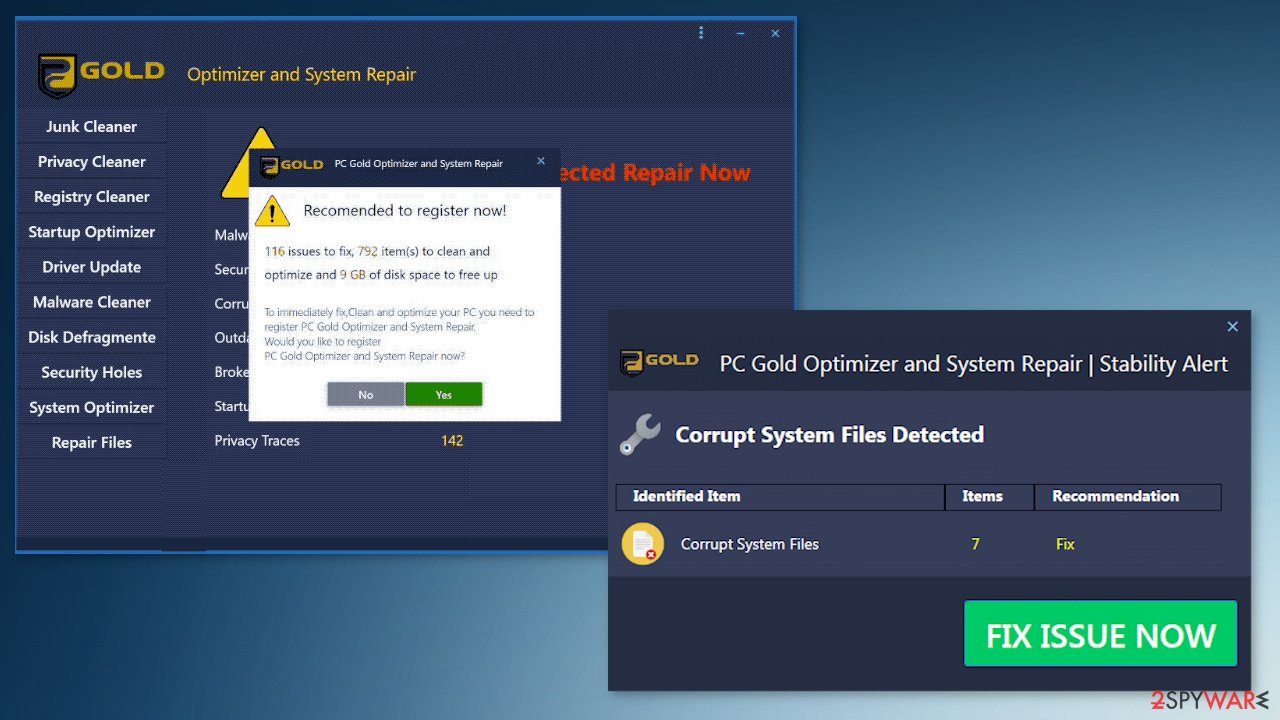The height and width of the screenshot is (720, 1280).
Task: Open the Privacy Cleaner section
Action: (x=91, y=162)
